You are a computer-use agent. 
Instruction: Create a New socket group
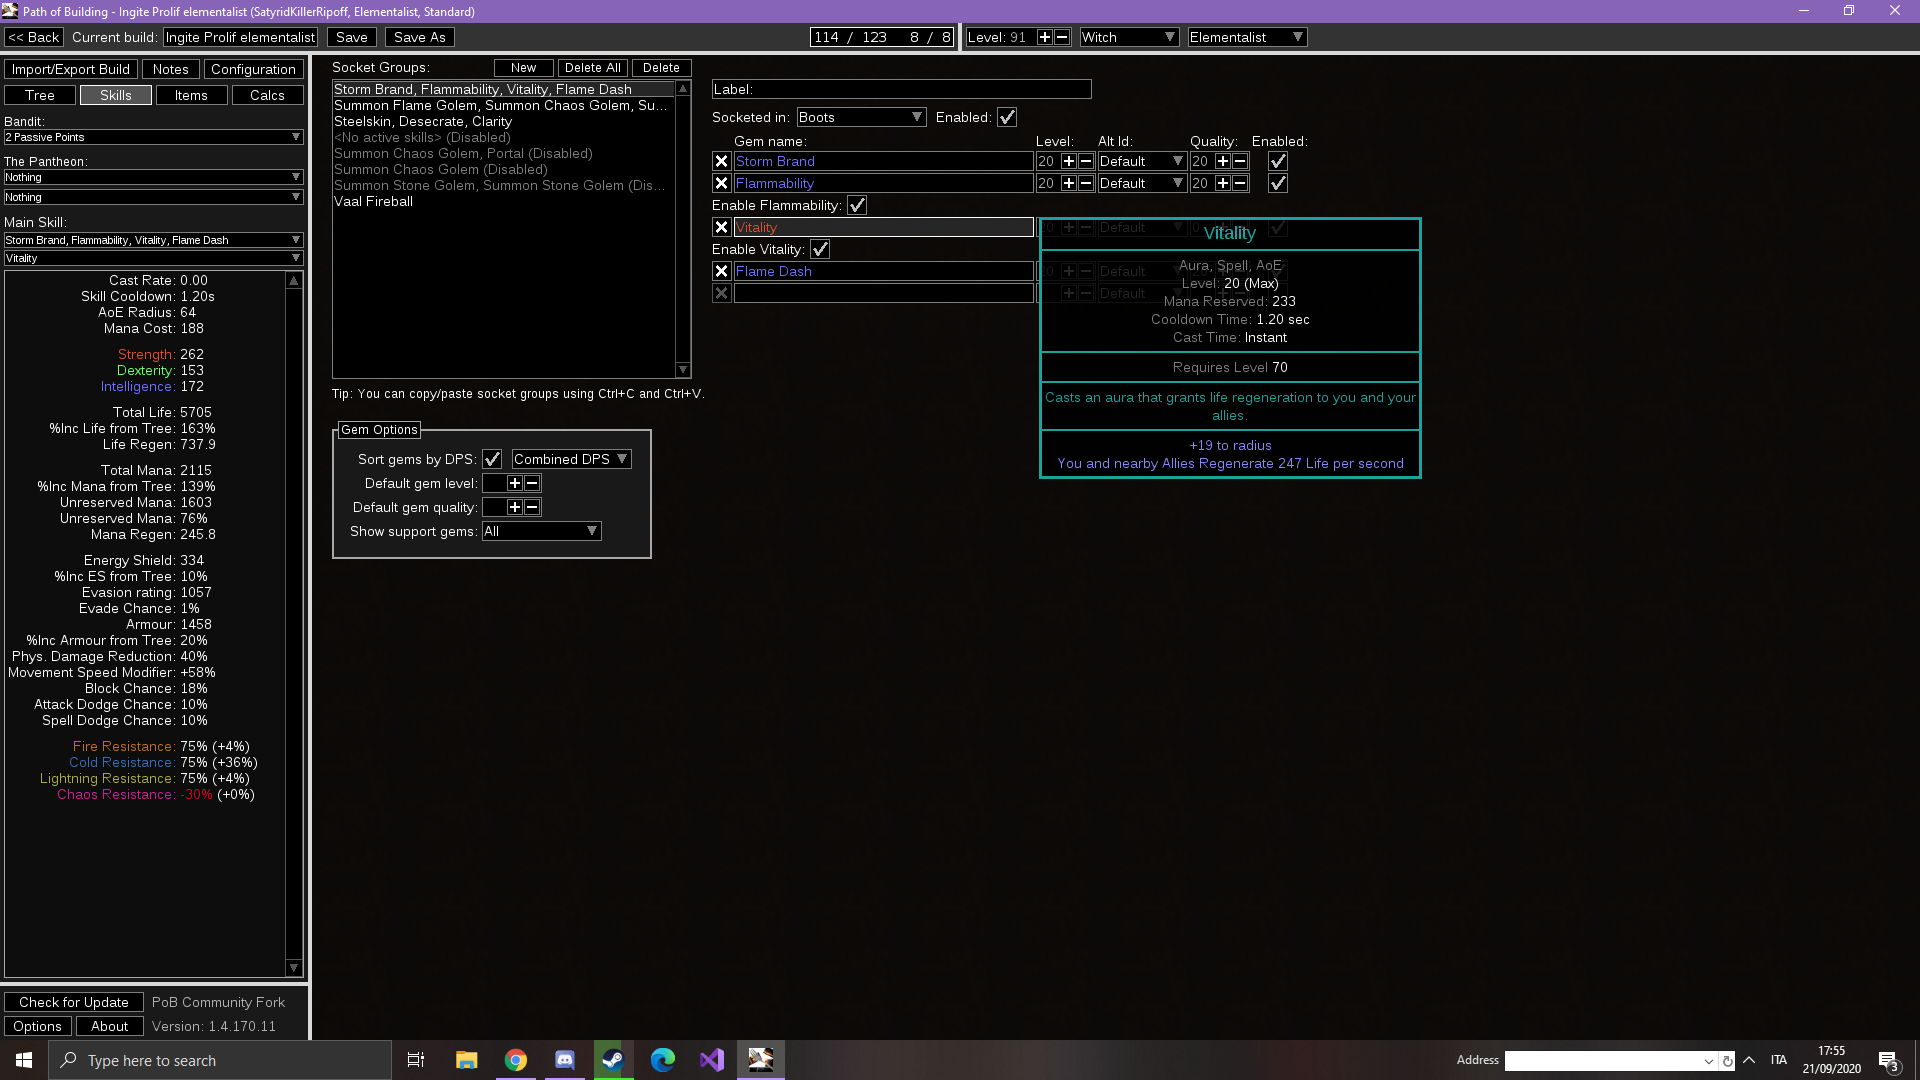point(523,68)
